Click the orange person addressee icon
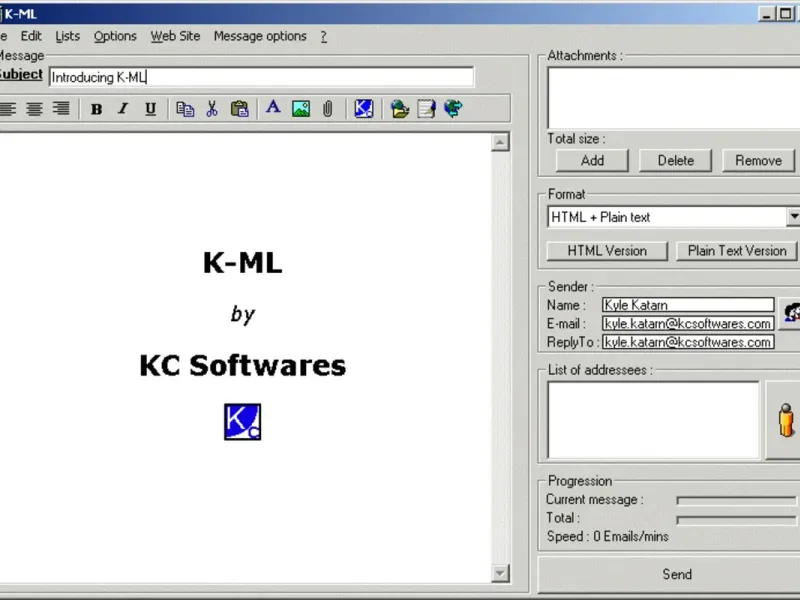 pyautogui.click(x=785, y=420)
